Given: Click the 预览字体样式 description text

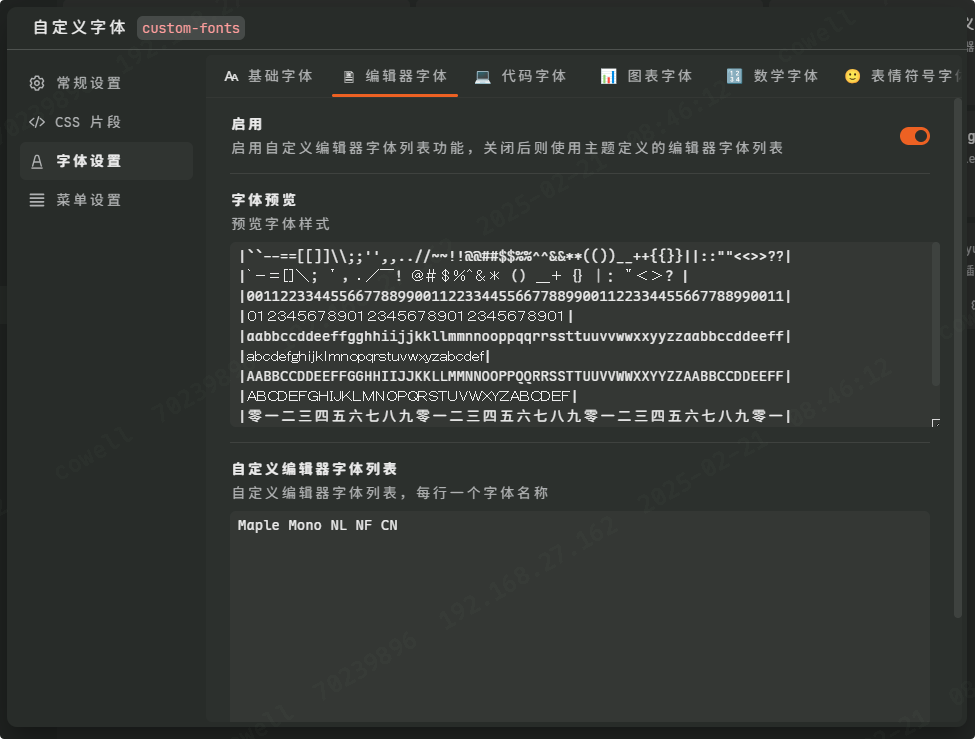Looking at the screenshot, I should pos(280,224).
